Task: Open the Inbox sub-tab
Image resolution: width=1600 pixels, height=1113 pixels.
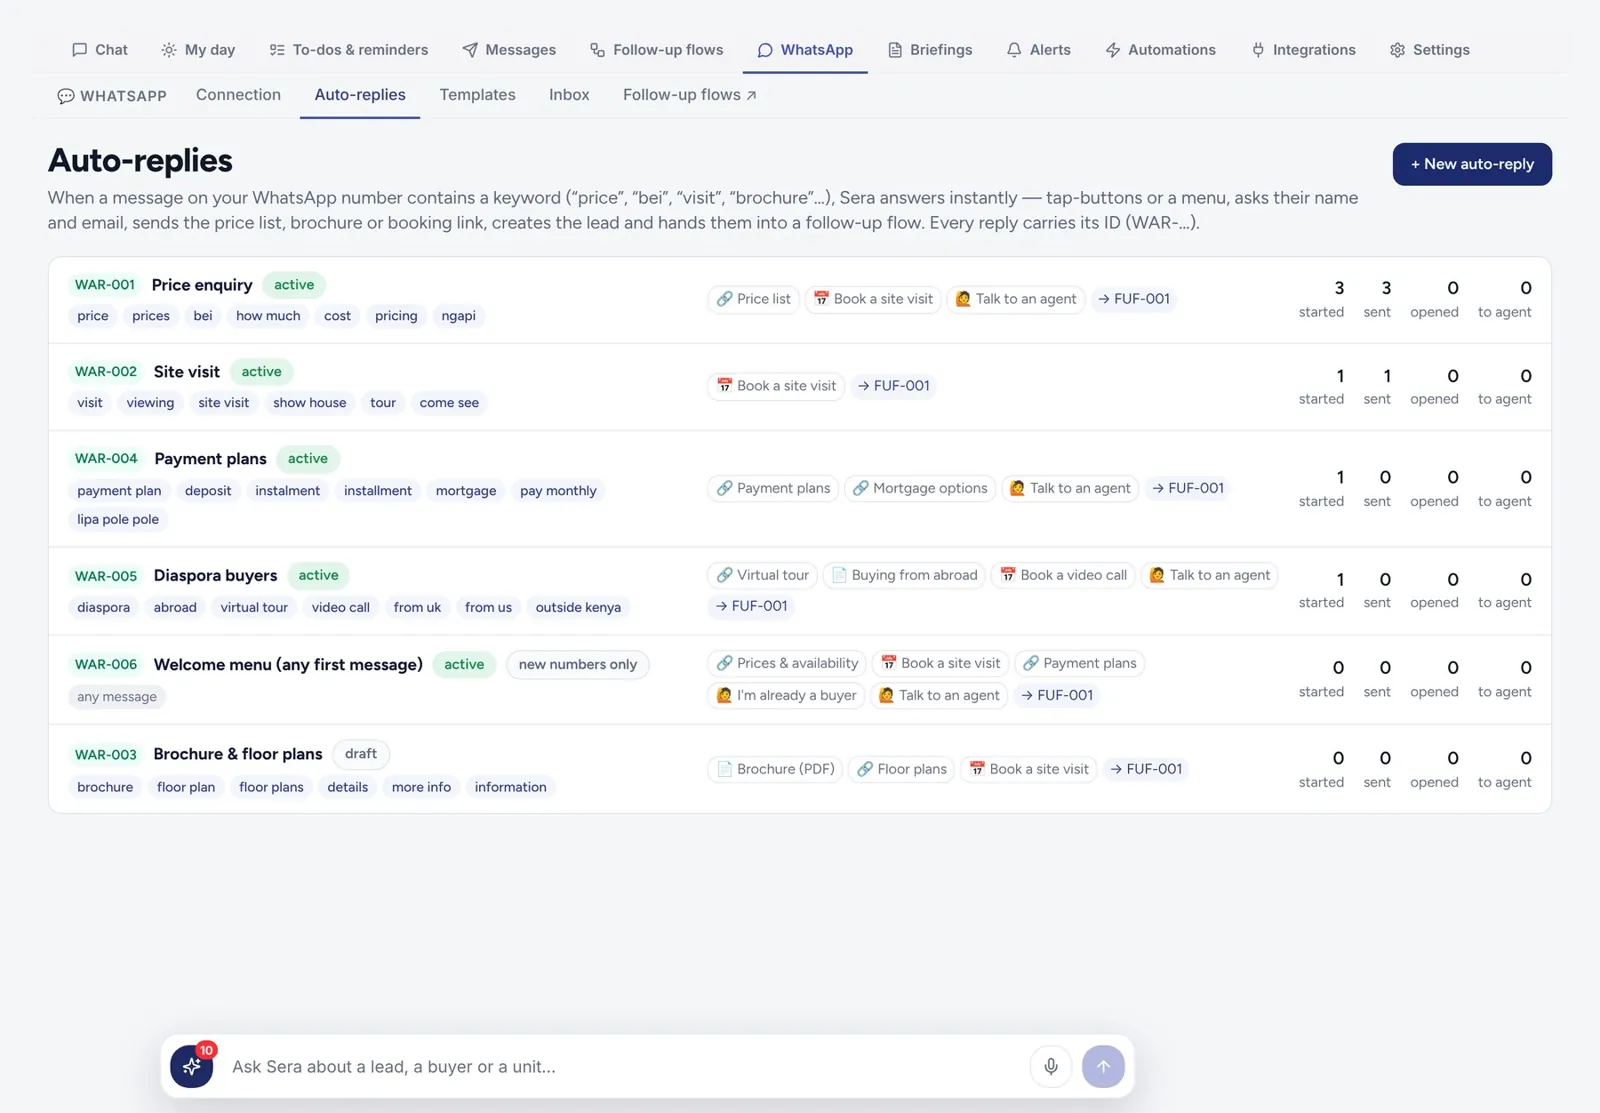Action: [x=569, y=95]
